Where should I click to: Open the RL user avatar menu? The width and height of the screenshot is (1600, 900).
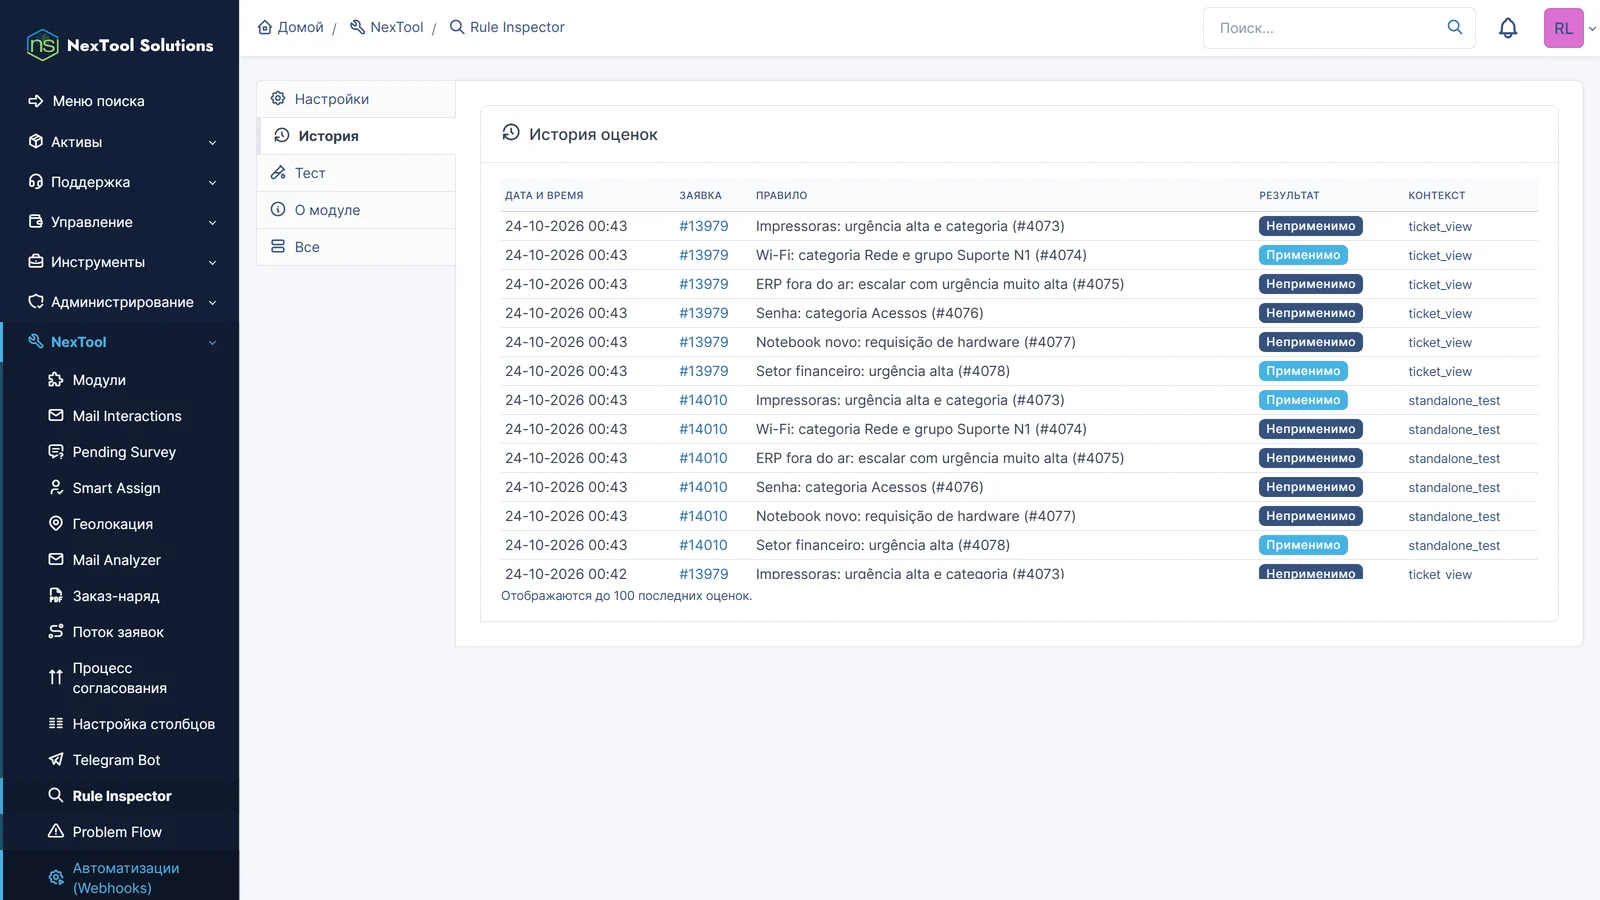tap(1564, 28)
